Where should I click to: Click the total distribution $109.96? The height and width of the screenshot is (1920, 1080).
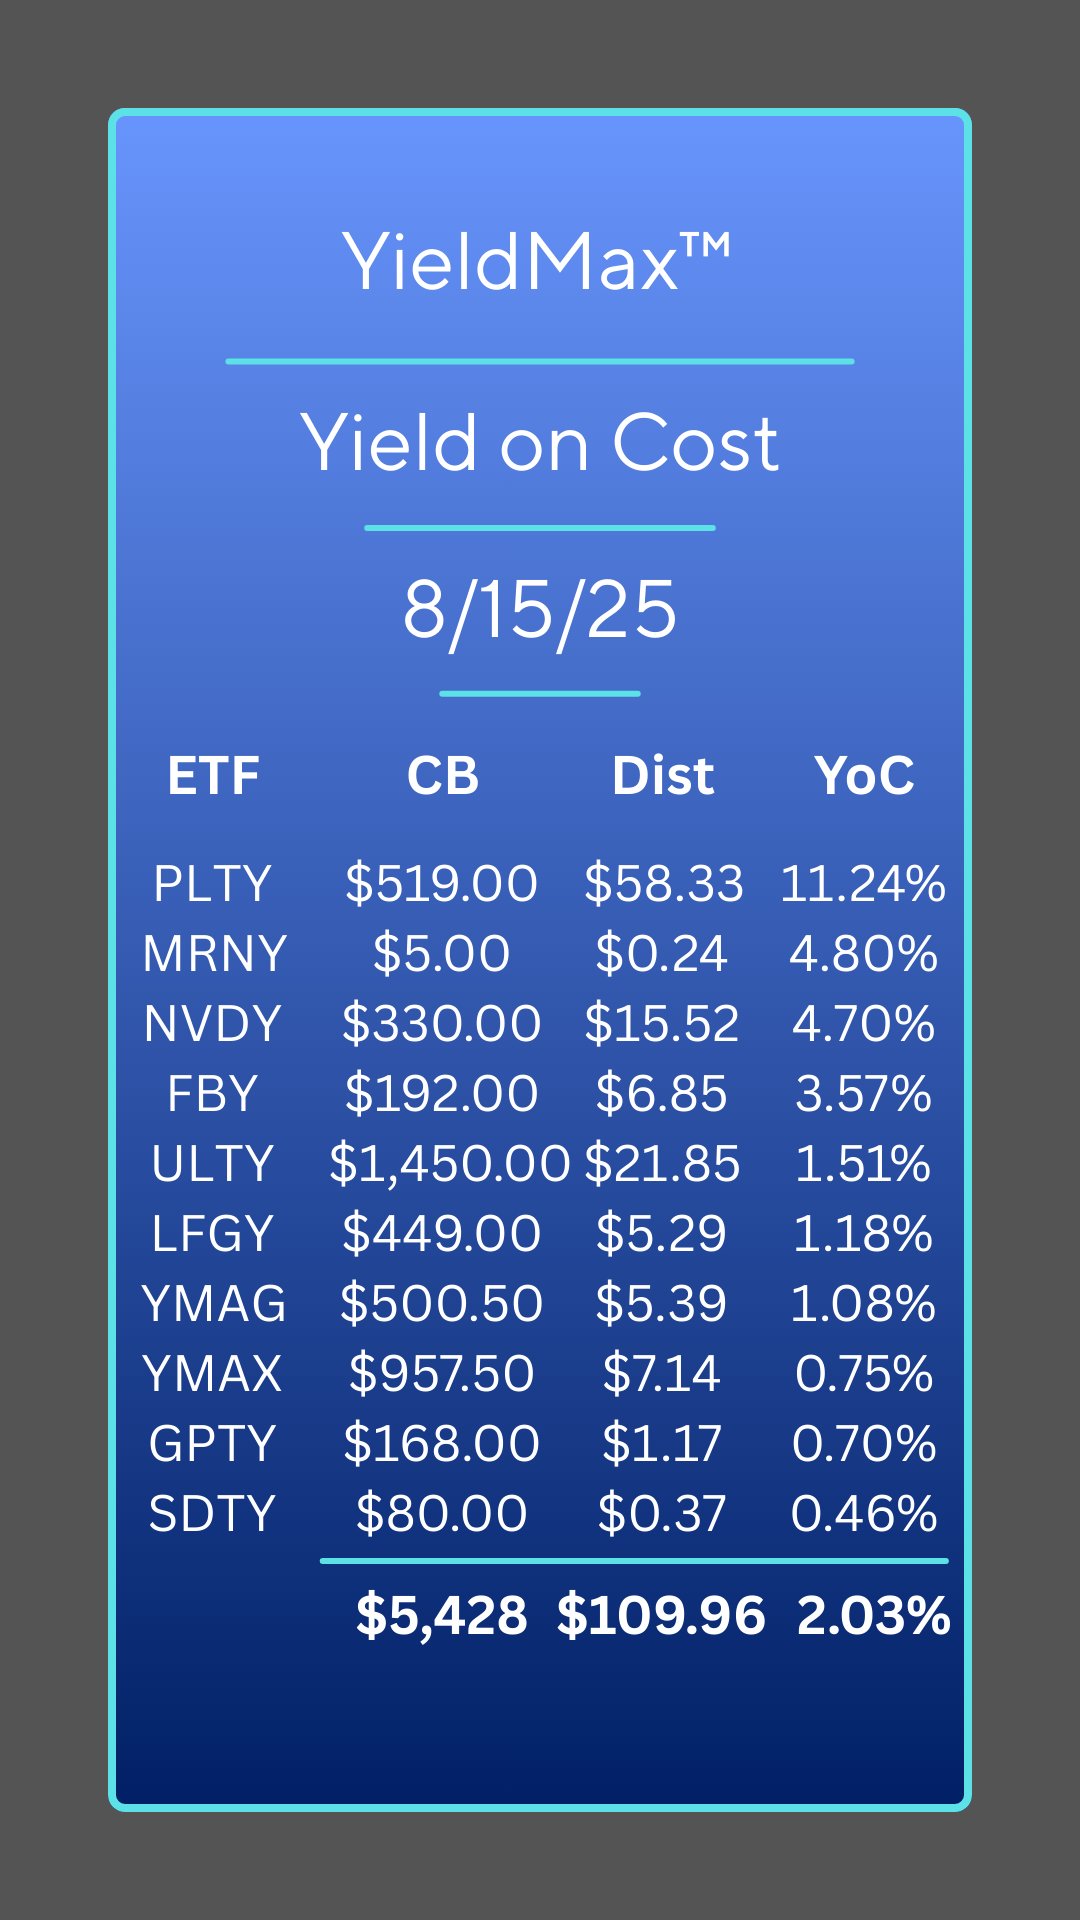click(661, 1616)
